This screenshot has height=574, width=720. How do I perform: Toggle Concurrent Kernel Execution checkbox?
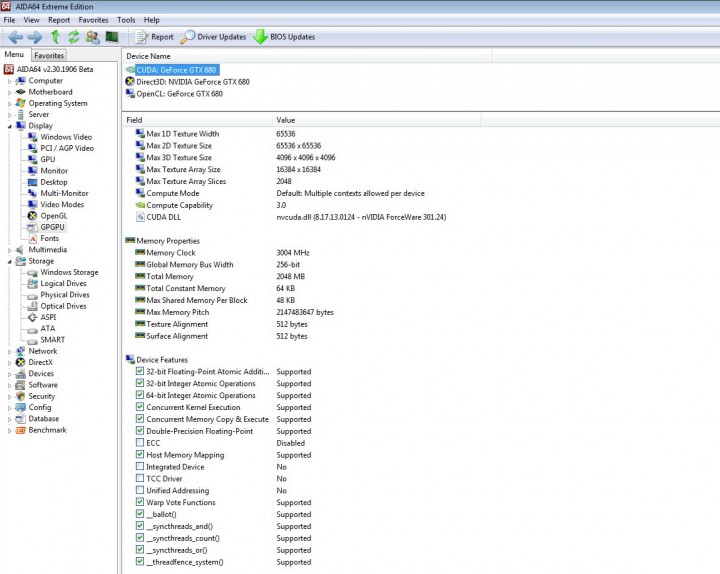pyautogui.click(x=140, y=407)
